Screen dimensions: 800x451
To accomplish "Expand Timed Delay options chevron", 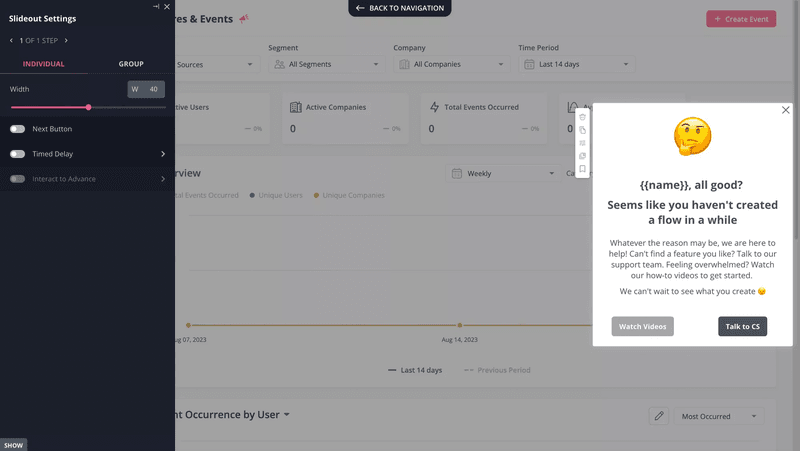I will (163, 154).
